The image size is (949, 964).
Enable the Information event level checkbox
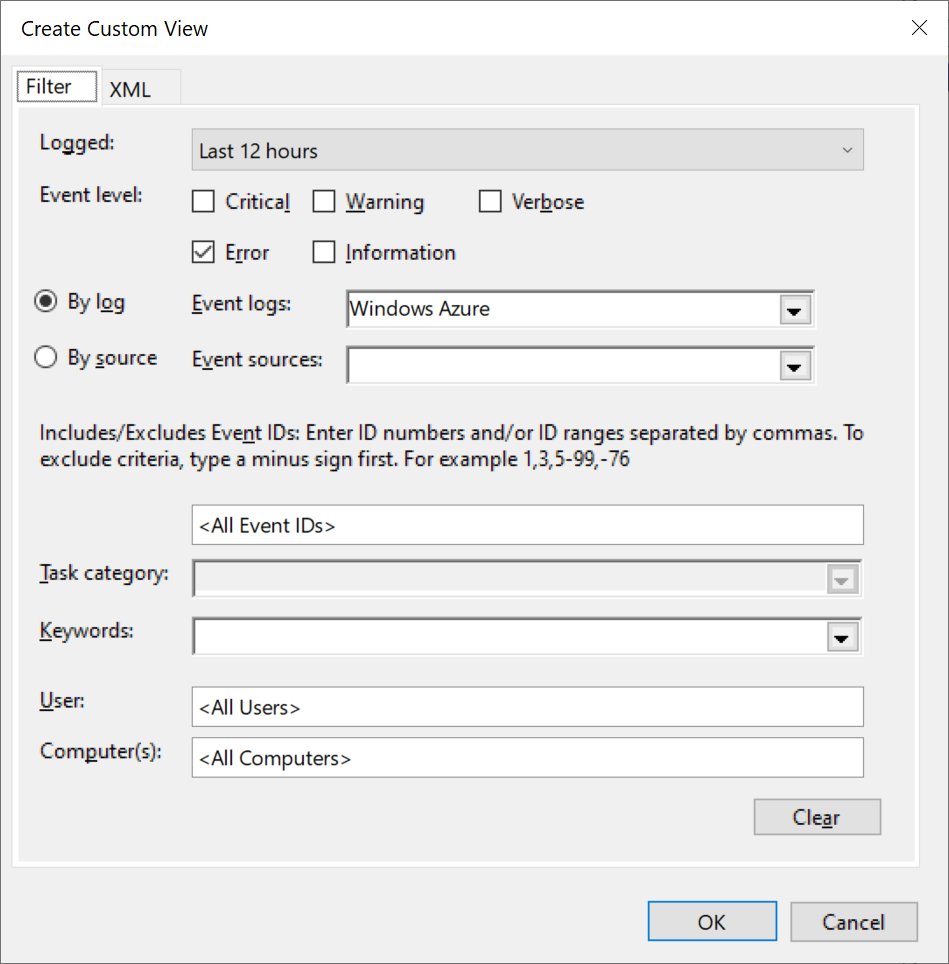click(324, 252)
